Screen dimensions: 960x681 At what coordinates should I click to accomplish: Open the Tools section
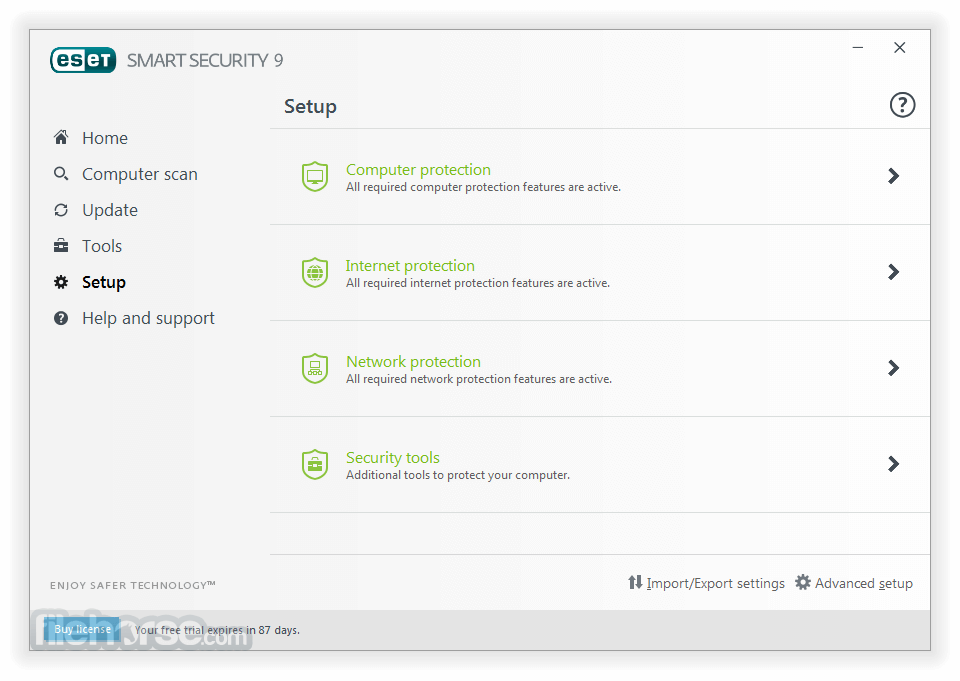102,246
